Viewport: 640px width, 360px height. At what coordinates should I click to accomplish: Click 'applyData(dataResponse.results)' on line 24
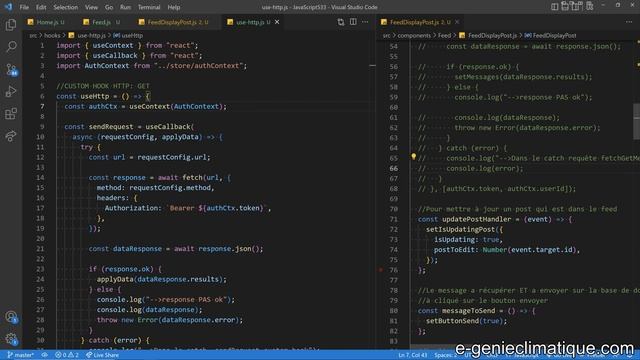pos(160,280)
